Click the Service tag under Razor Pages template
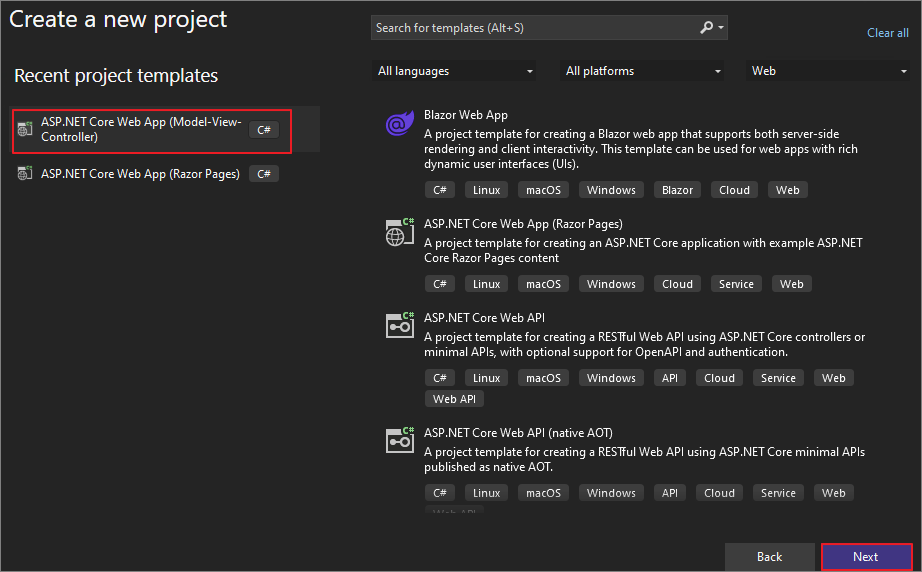Image resolution: width=922 pixels, height=572 pixels. (x=736, y=284)
